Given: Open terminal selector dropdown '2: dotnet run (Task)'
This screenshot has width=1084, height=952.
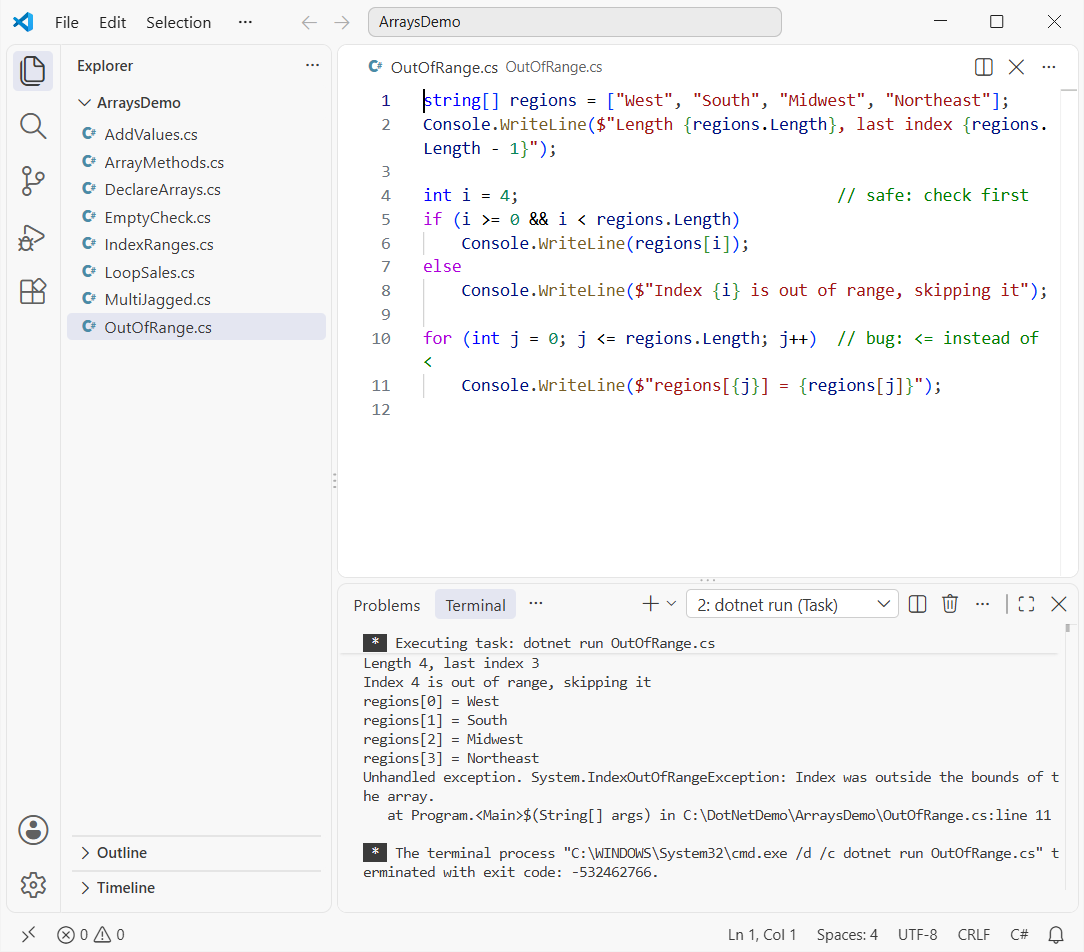Looking at the screenshot, I should click(x=792, y=604).
